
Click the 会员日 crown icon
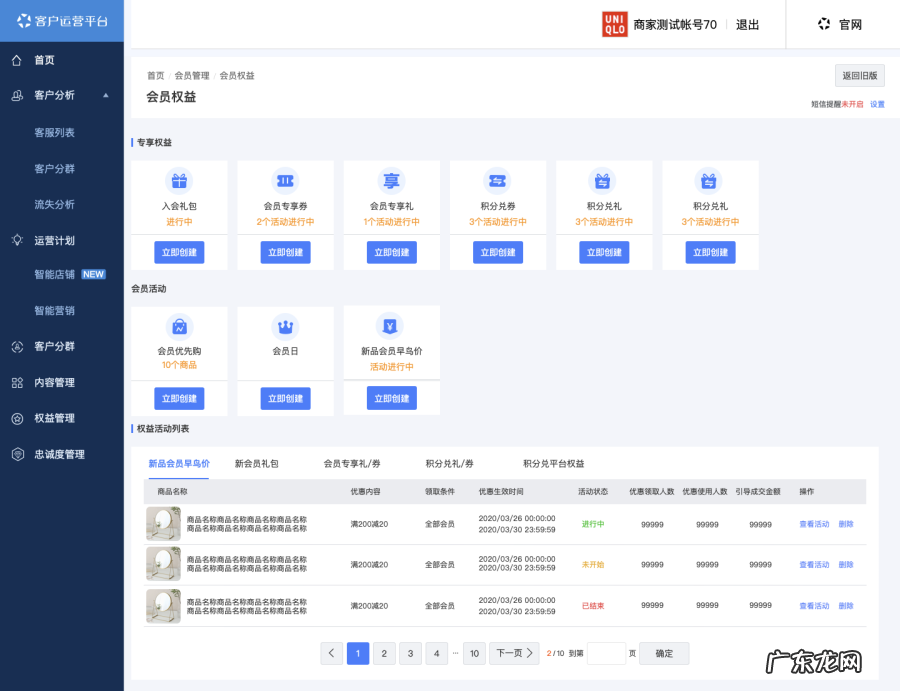click(x=285, y=326)
